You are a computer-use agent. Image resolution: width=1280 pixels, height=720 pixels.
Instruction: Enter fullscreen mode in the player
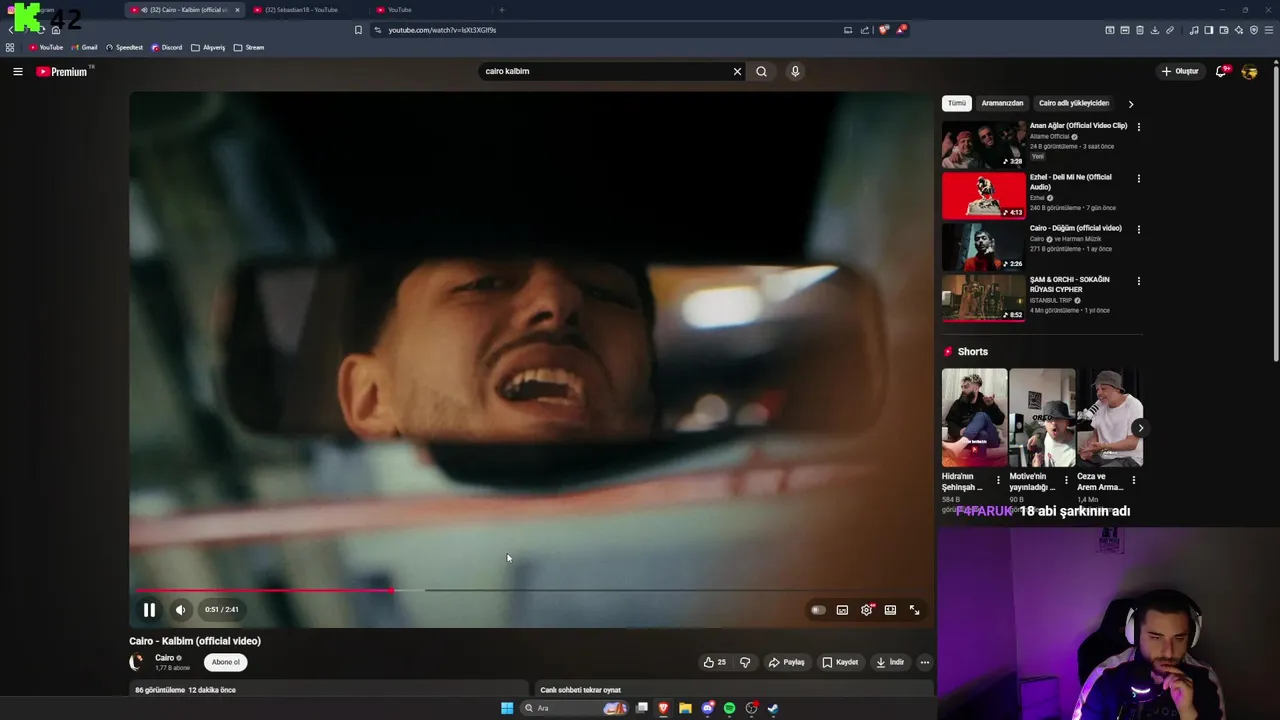914,610
